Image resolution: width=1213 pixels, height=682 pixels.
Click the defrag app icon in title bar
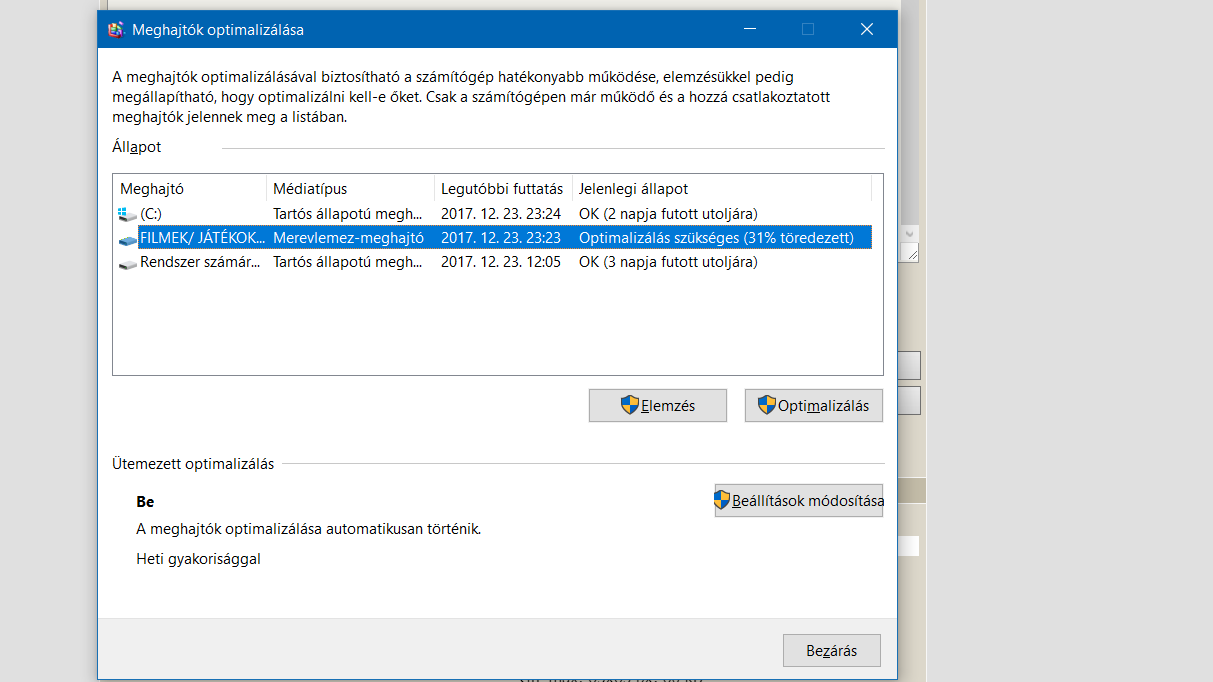coord(116,30)
